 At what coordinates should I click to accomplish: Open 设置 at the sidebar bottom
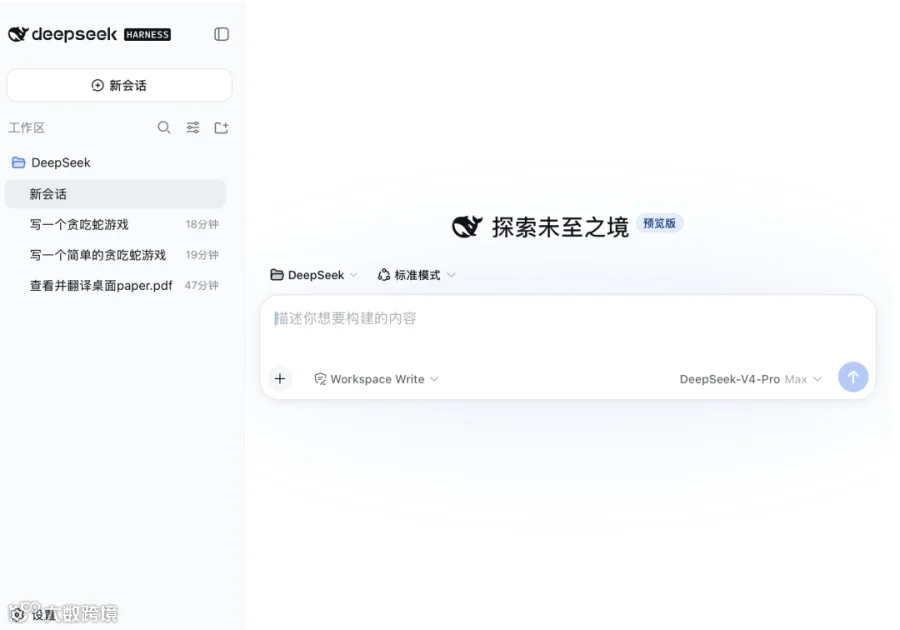point(34,615)
